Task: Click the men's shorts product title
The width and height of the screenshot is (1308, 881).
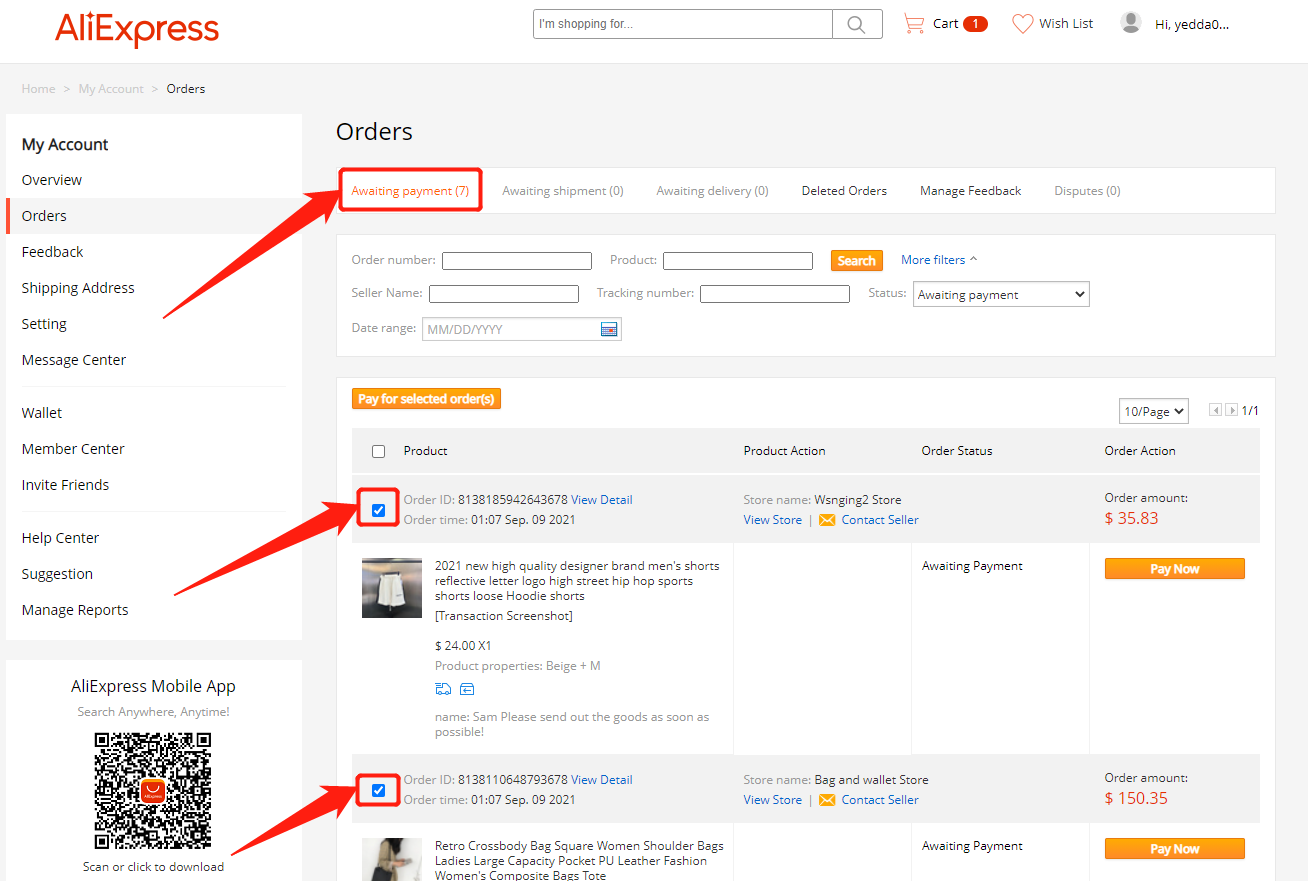Action: click(x=577, y=581)
